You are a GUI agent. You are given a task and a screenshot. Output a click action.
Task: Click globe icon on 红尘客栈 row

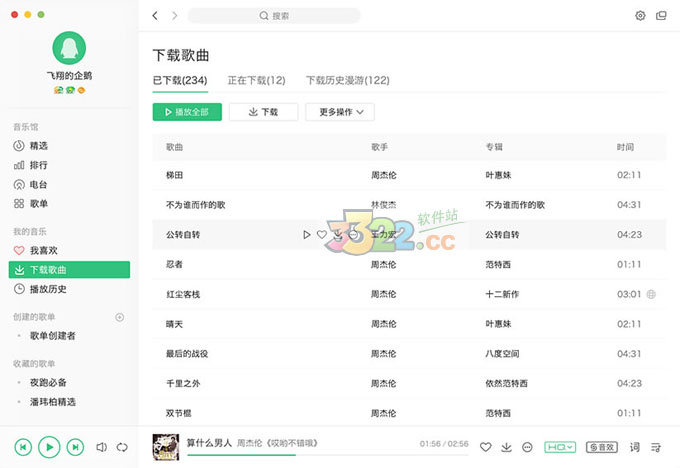[x=651, y=294]
